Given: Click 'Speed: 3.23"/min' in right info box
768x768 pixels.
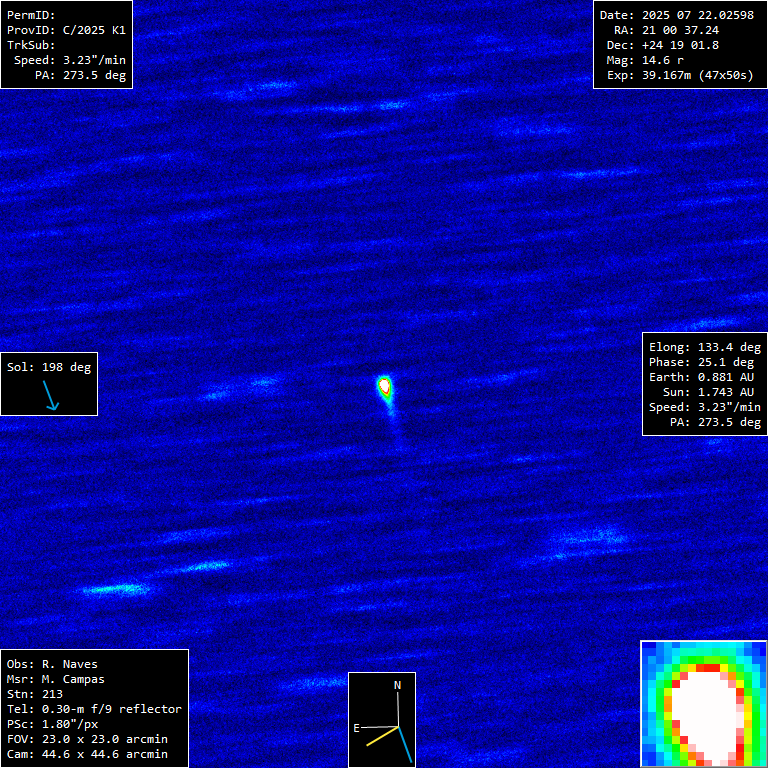Looking at the screenshot, I should tap(705, 408).
